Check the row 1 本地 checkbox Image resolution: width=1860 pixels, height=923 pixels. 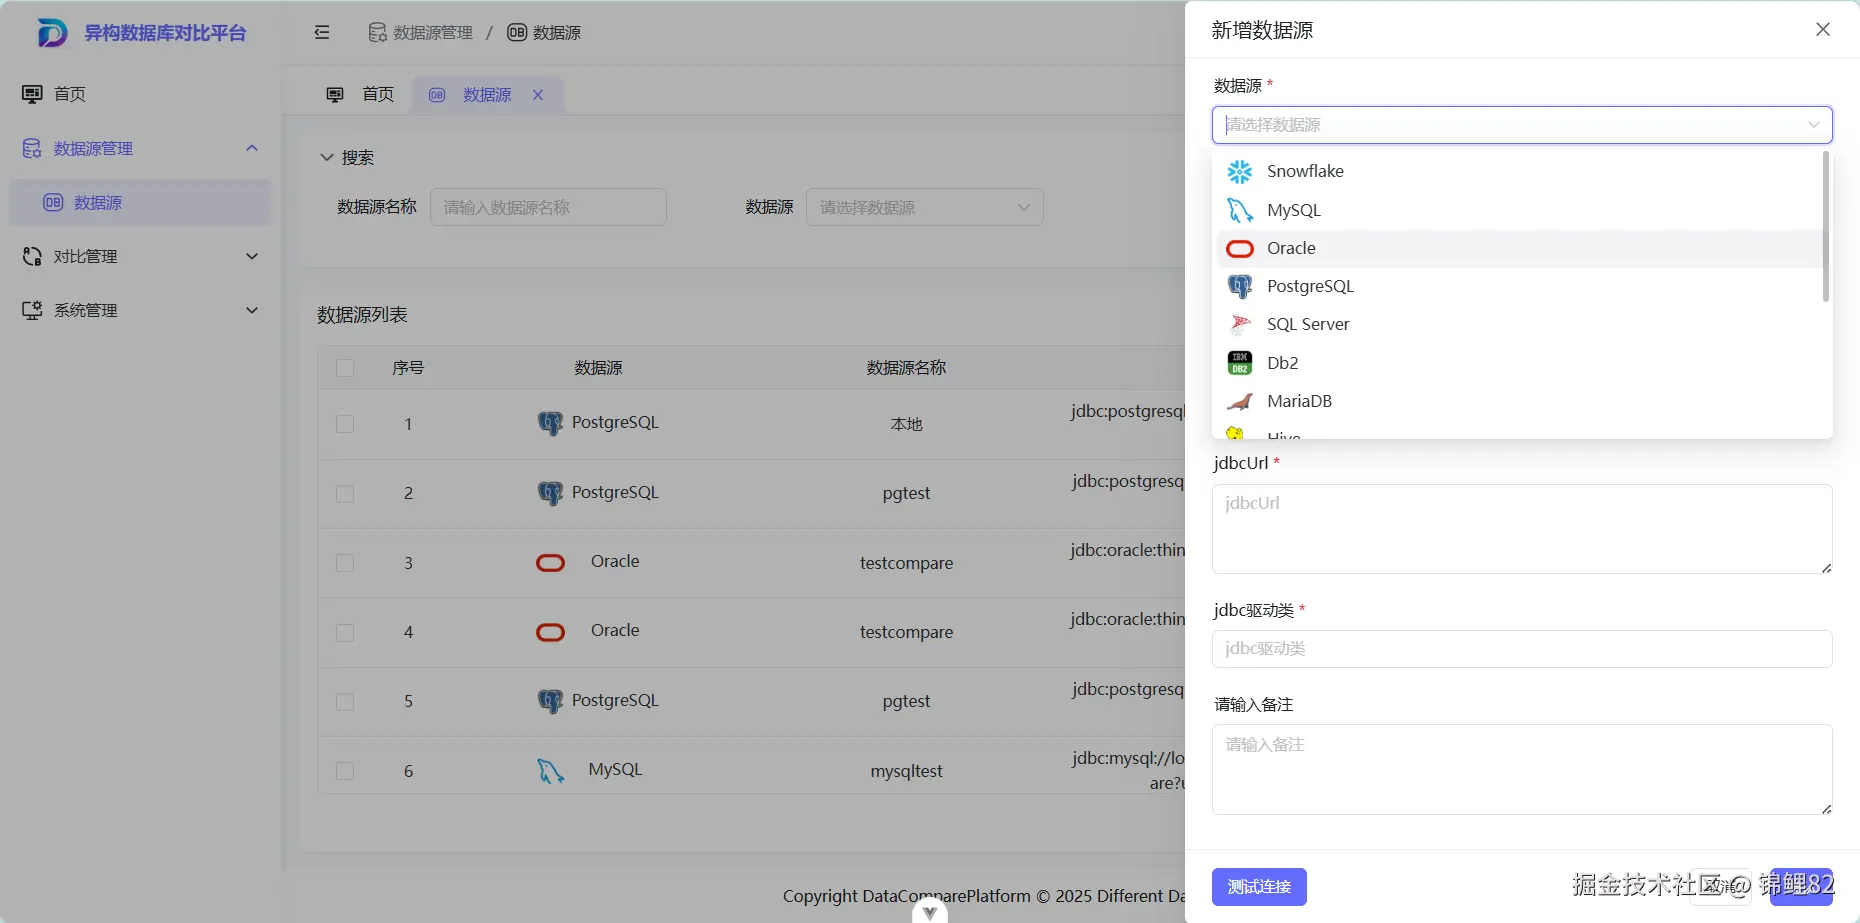tap(345, 424)
